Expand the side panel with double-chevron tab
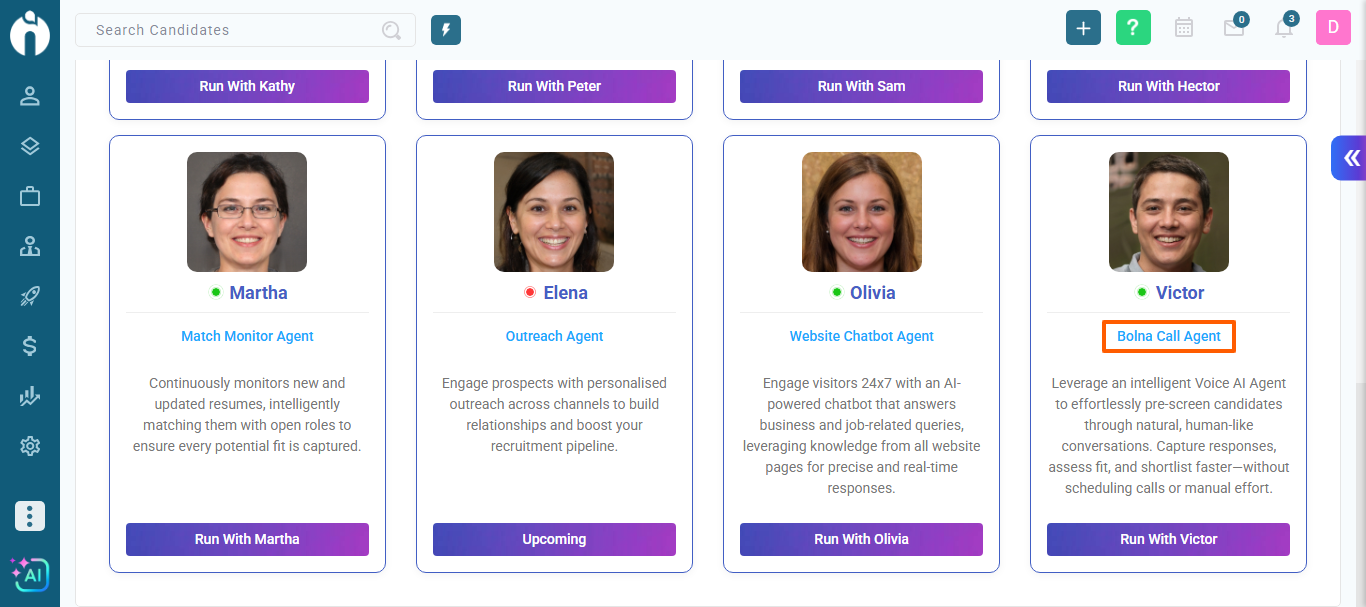 pyautogui.click(x=1350, y=158)
